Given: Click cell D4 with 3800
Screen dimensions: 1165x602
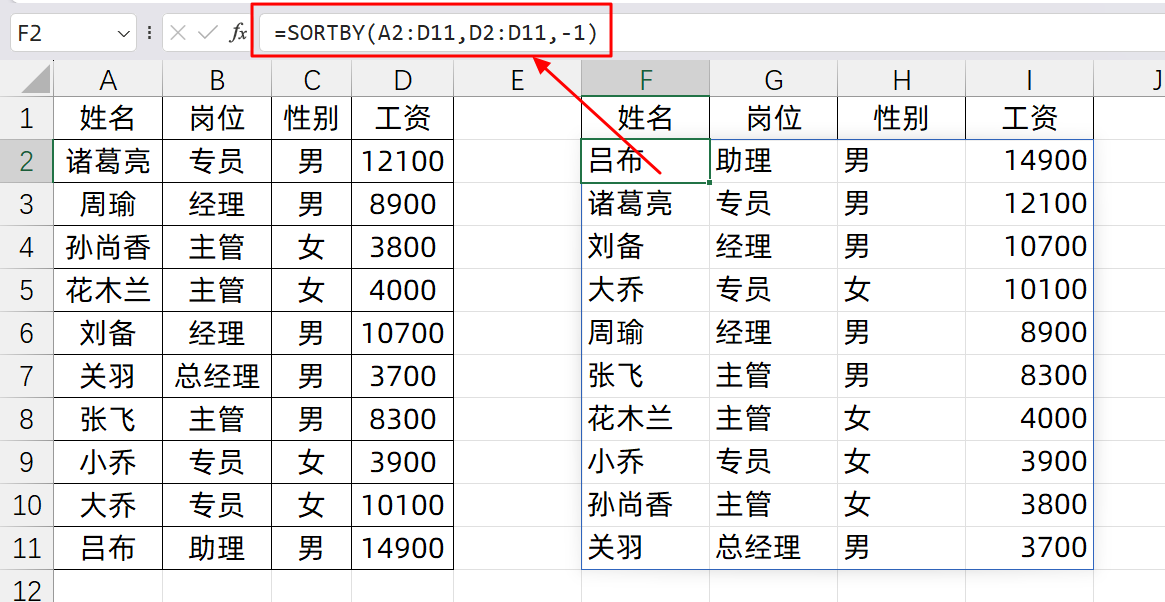Looking at the screenshot, I should click(403, 247).
